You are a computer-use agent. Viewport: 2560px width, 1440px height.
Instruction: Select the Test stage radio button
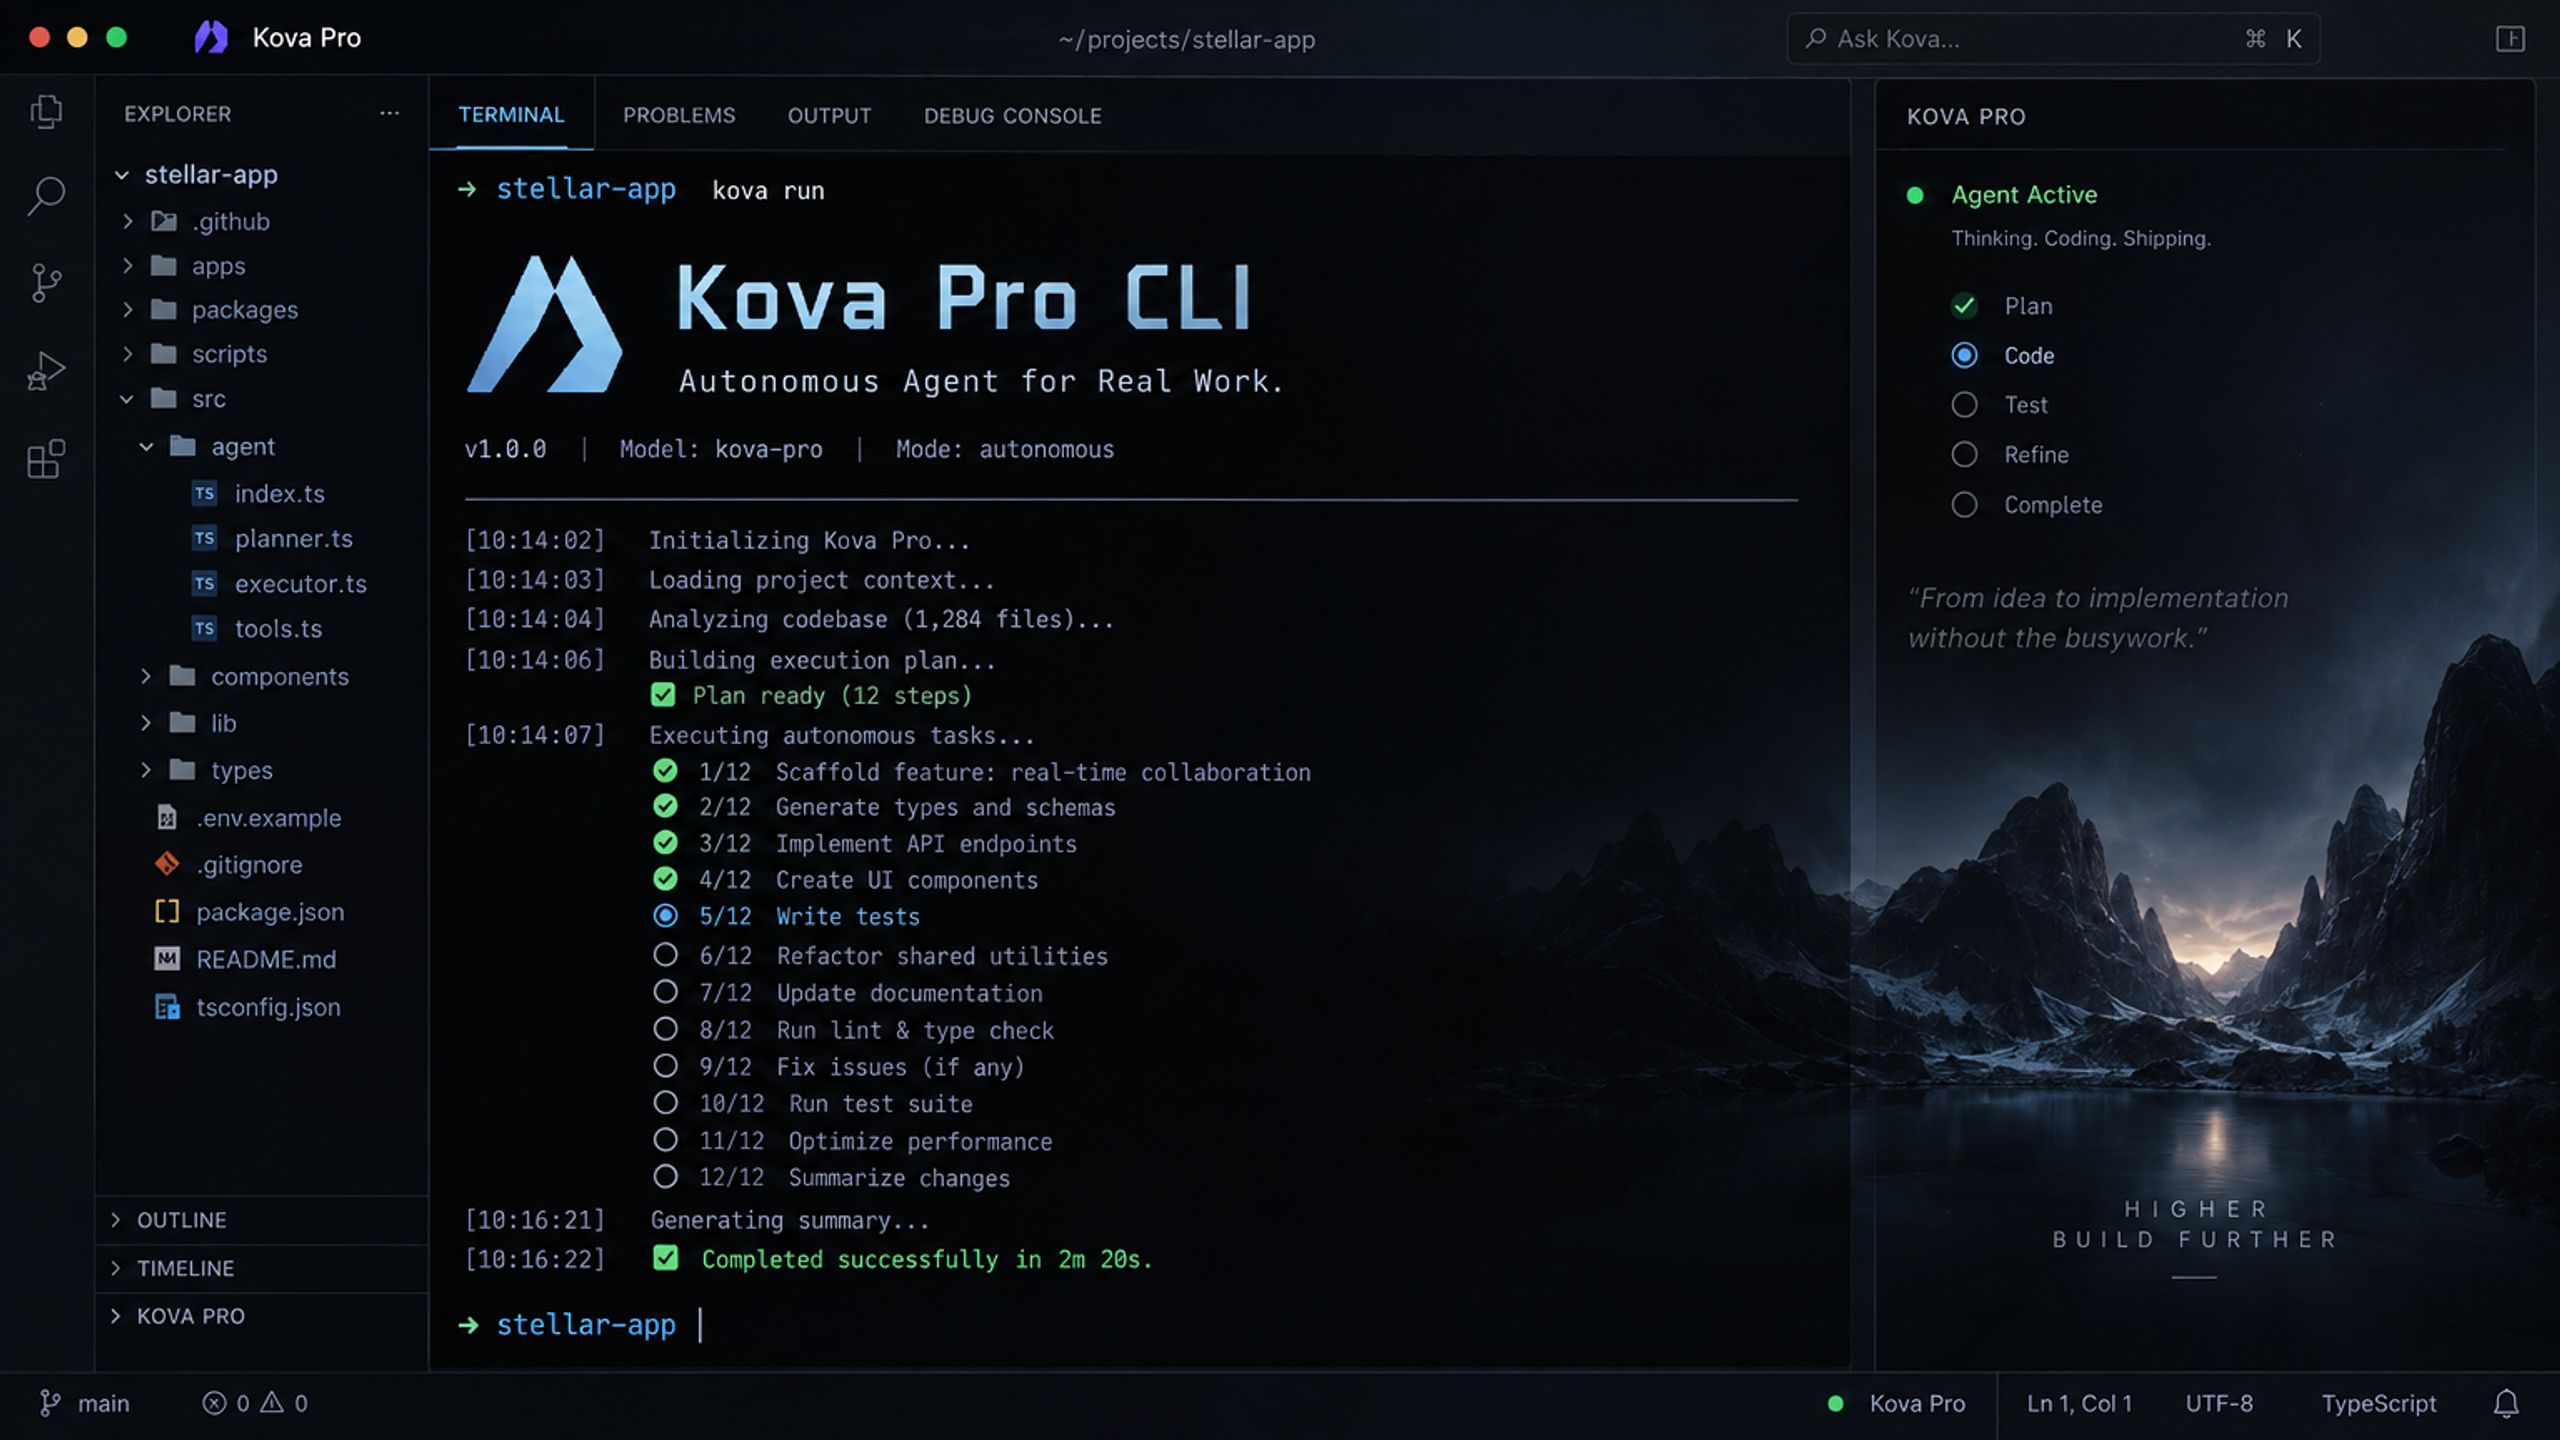(x=1964, y=404)
